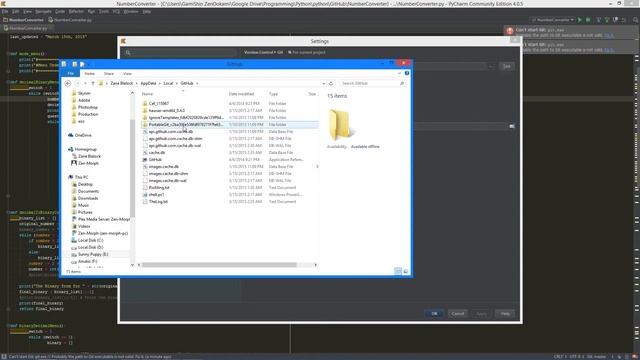The image size is (640, 360).
Task: Focus the Settings dialog search field
Action: point(180,52)
